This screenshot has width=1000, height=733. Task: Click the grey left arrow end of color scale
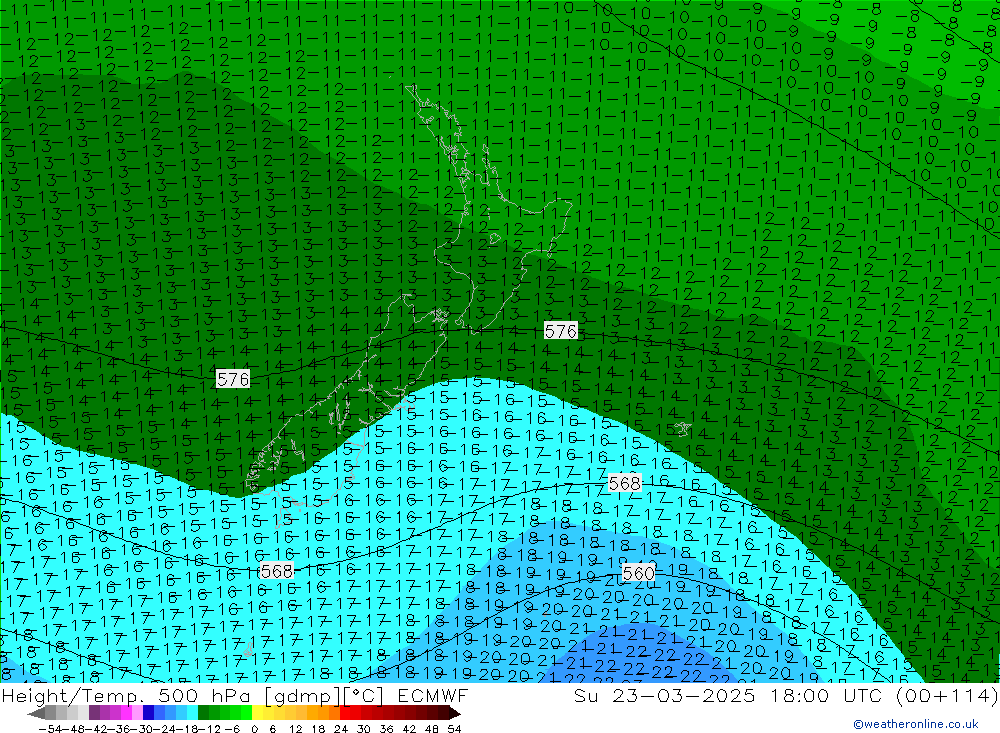coord(36,712)
